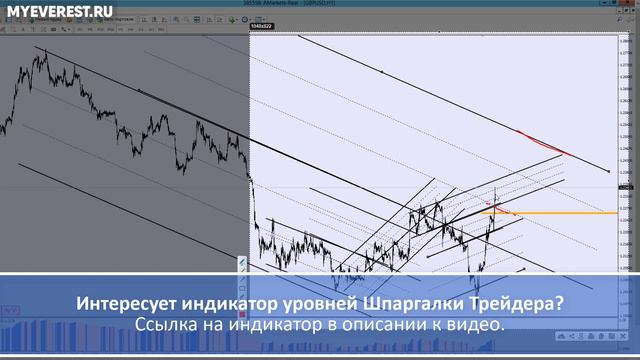
Task: Click the 1048x522 selection size label
Action: [261, 26]
